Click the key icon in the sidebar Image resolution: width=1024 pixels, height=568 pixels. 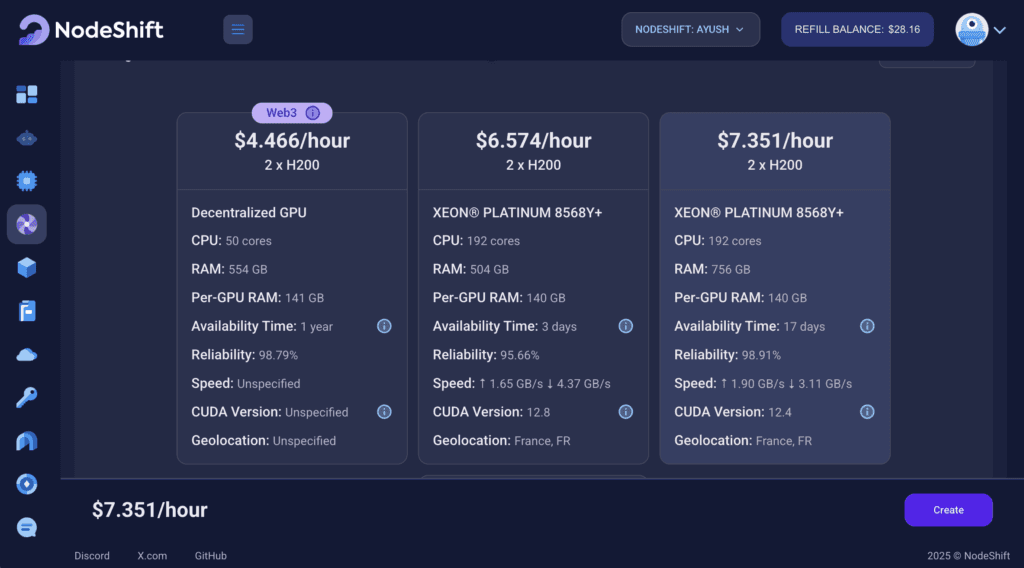click(x=27, y=398)
